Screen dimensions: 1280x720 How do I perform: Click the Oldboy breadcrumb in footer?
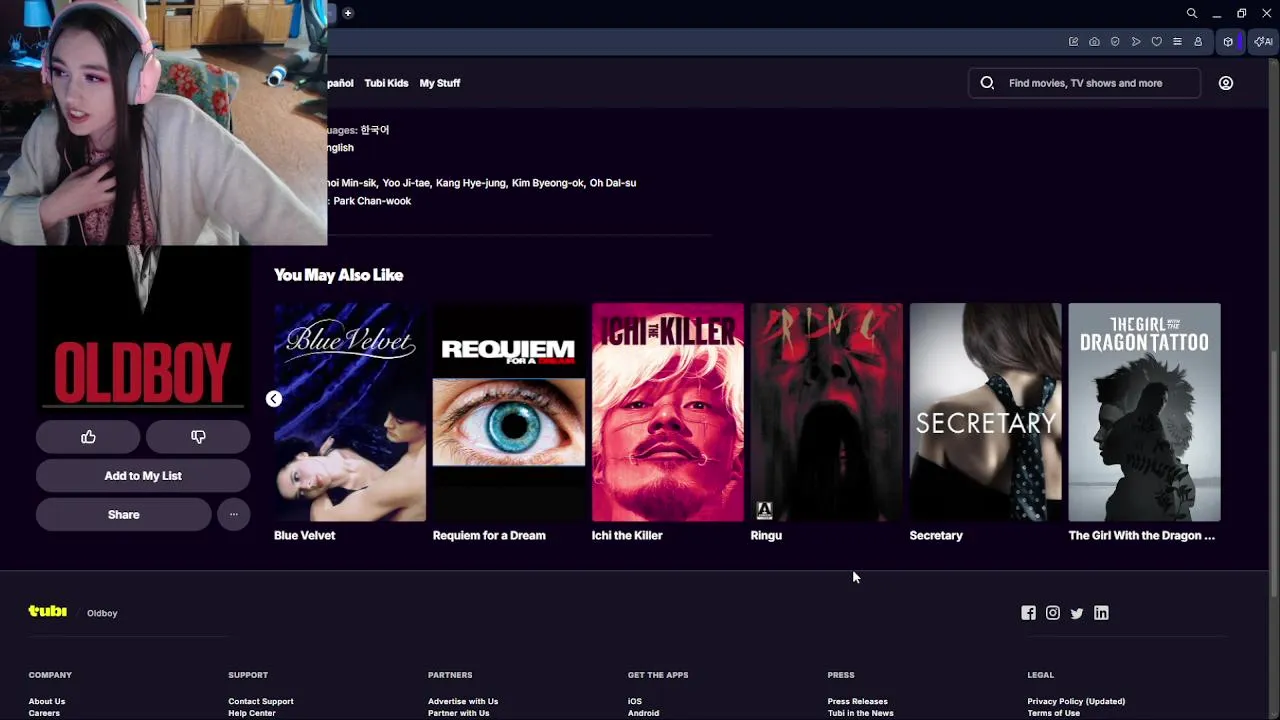coord(102,613)
